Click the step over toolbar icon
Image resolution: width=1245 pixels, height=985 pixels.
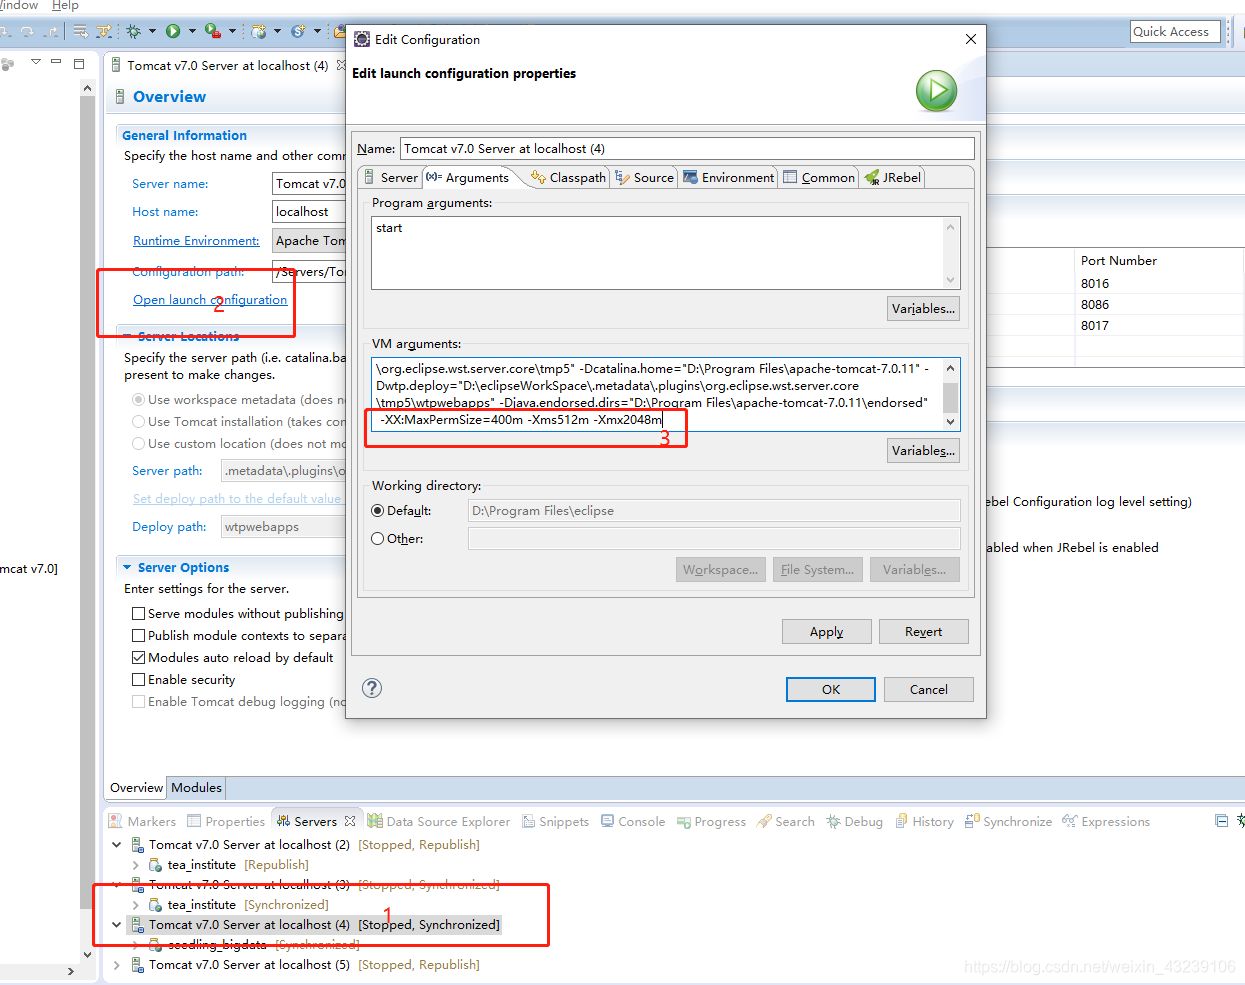27,31
